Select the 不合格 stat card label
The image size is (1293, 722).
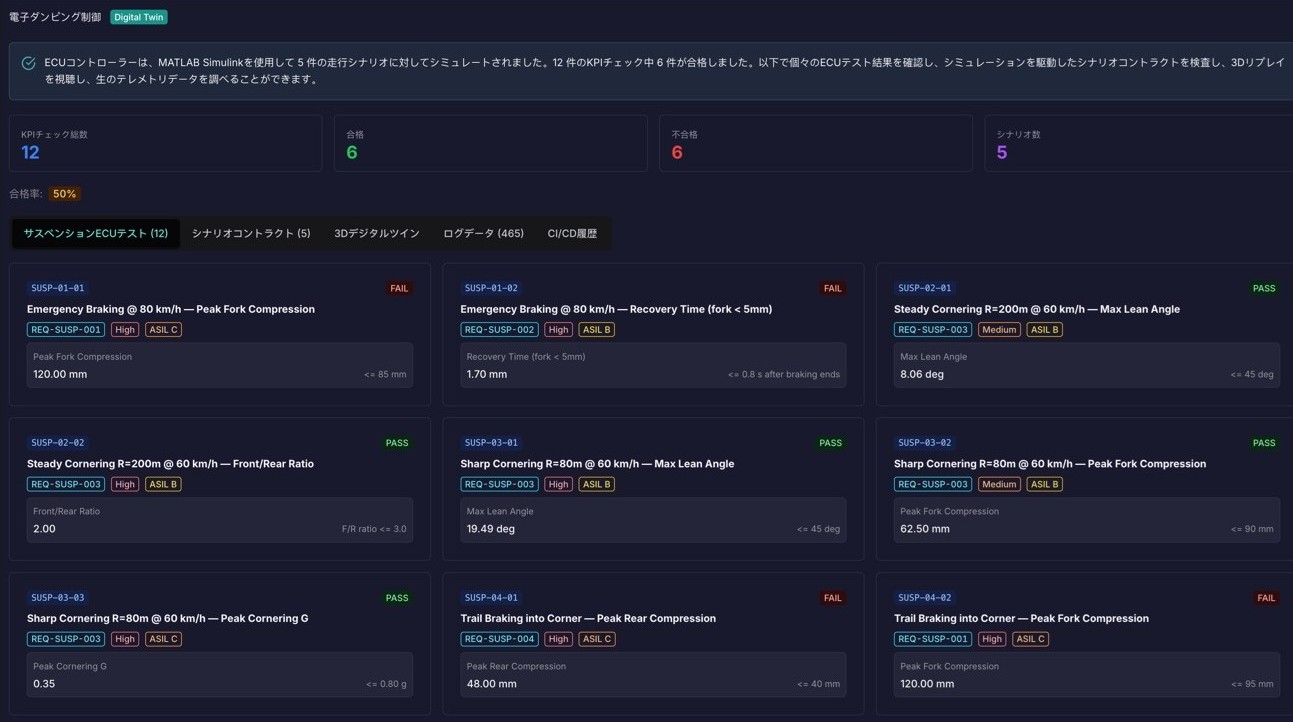pos(684,134)
